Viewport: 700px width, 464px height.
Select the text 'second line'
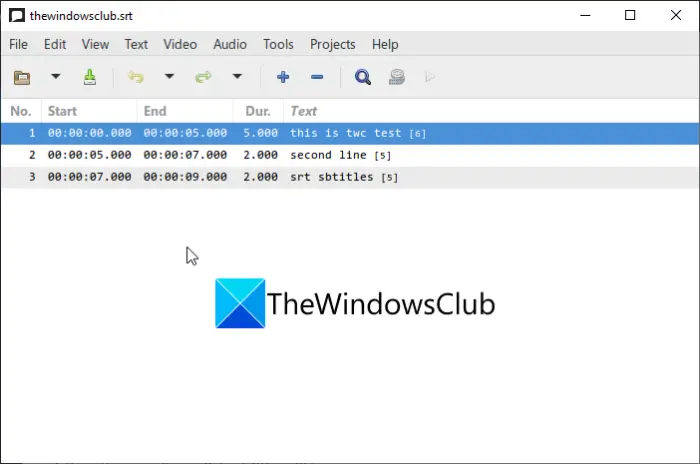click(328, 155)
